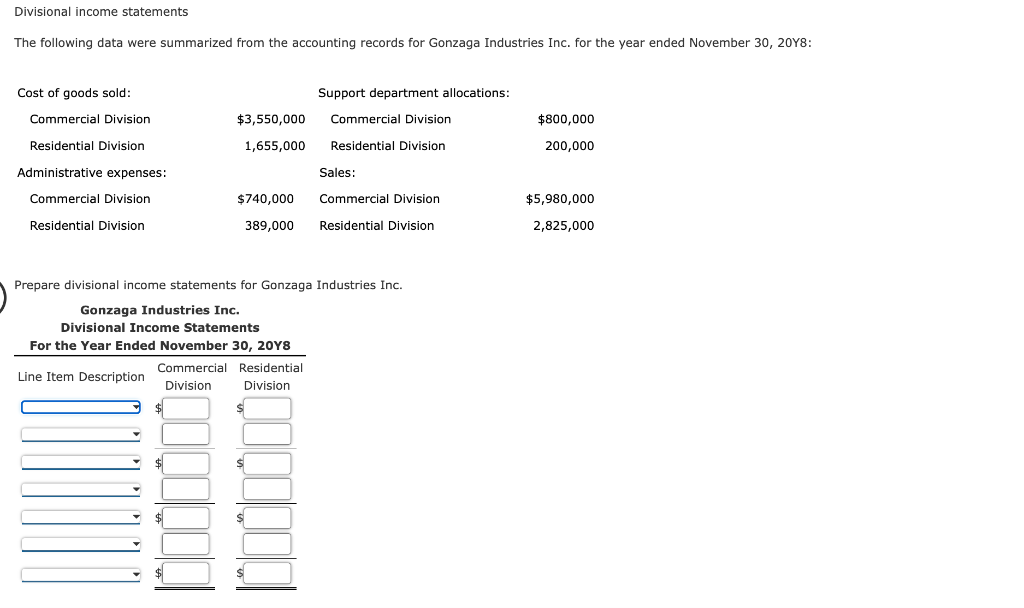
Task: Click the fifth row Residential Division amount box
Action: 267,517
